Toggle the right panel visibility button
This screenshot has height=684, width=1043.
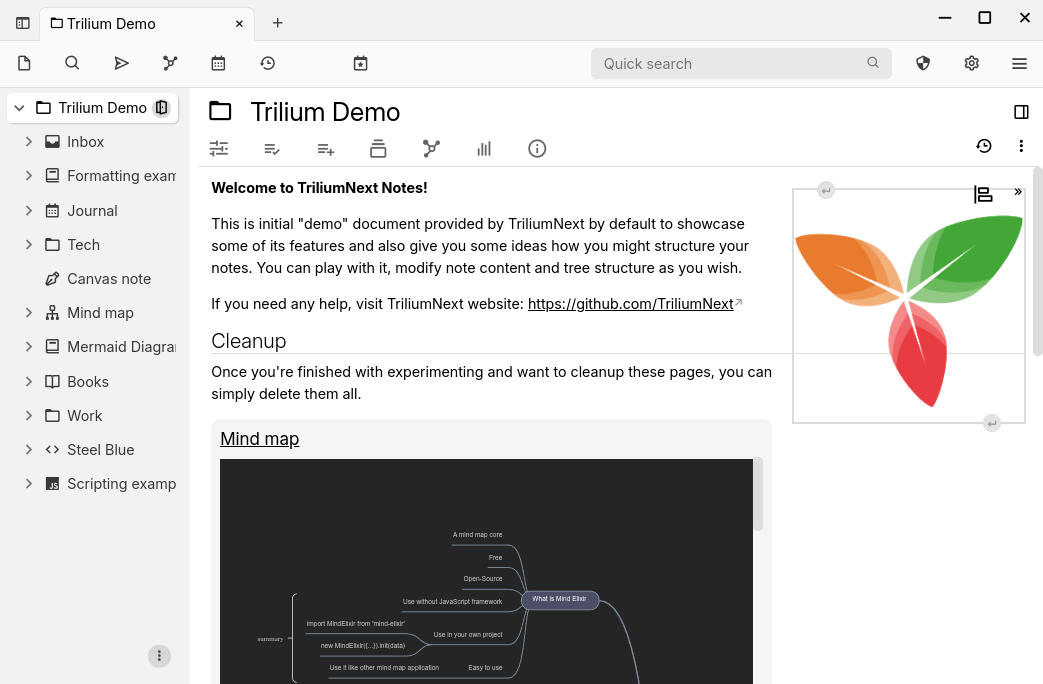point(1021,112)
